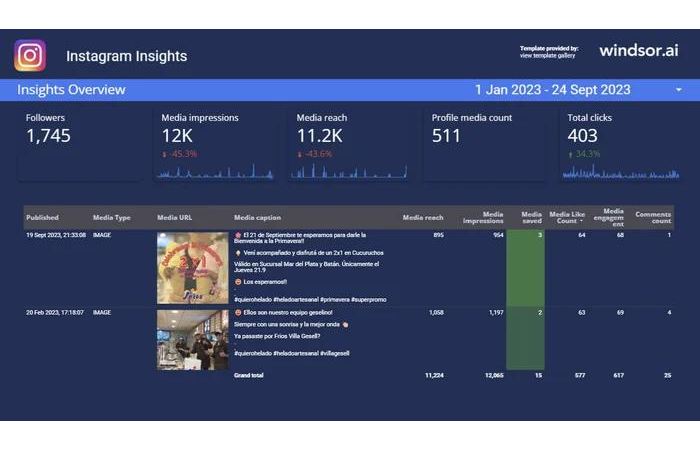700x450 pixels.
Task: Sort by the Comments count column header
Action: click(x=653, y=217)
